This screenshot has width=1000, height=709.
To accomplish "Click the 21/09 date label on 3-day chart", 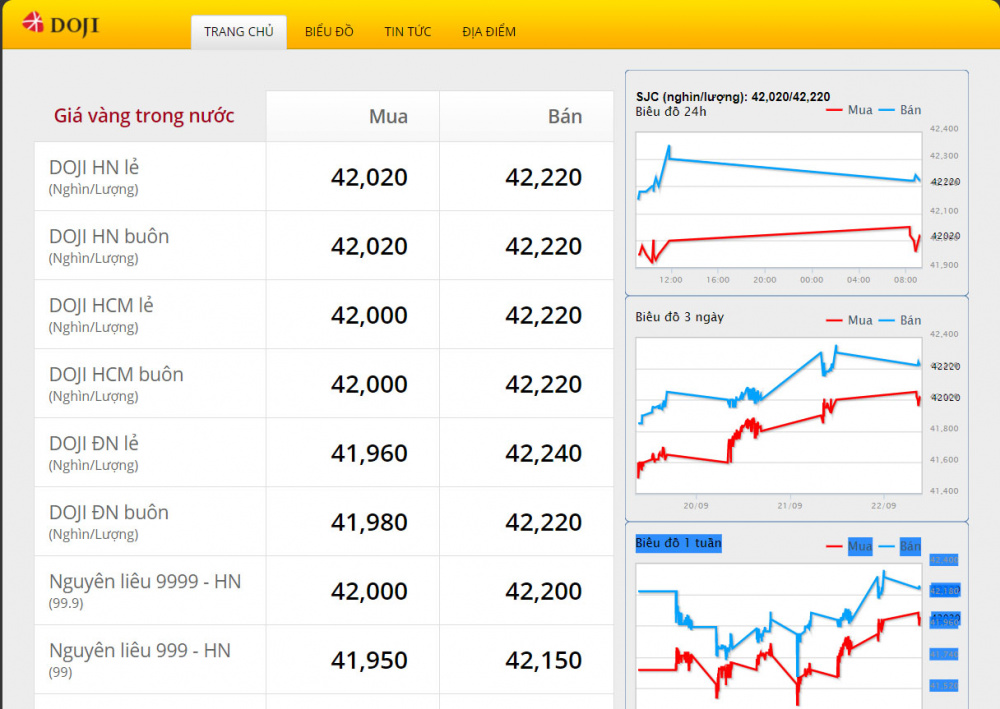I will click(x=790, y=505).
